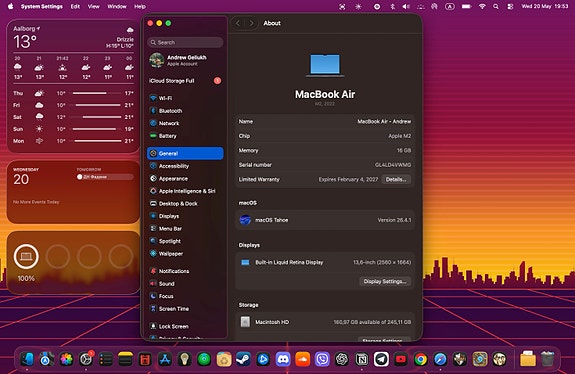The image size is (575, 374).
Task: Click the battery widget 100% ring
Action: (26, 256)
